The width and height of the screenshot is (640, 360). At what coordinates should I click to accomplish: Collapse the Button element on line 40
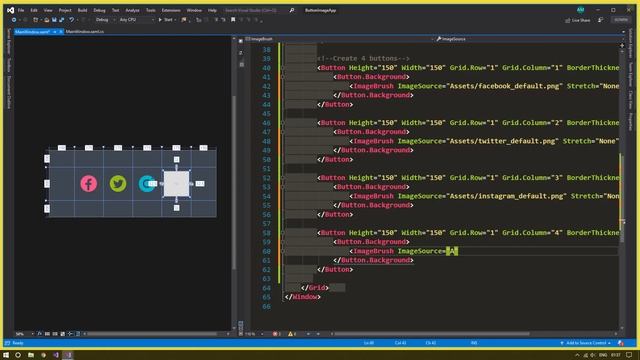pos(282,68)
